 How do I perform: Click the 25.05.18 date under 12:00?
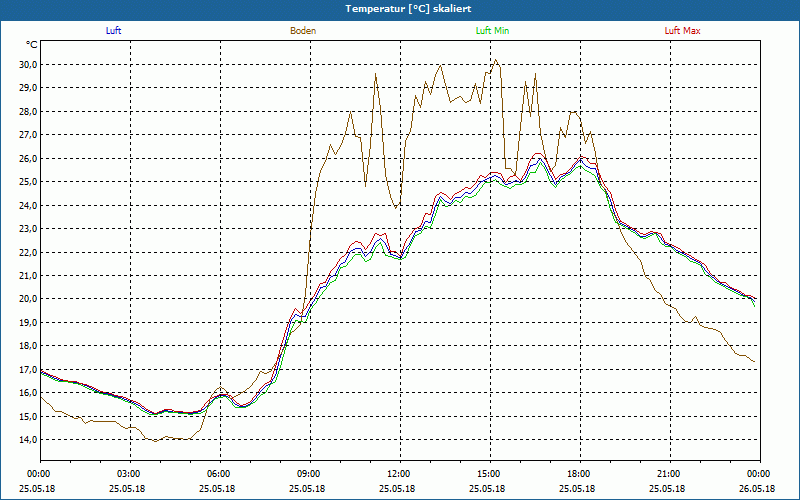click(397, 488)
